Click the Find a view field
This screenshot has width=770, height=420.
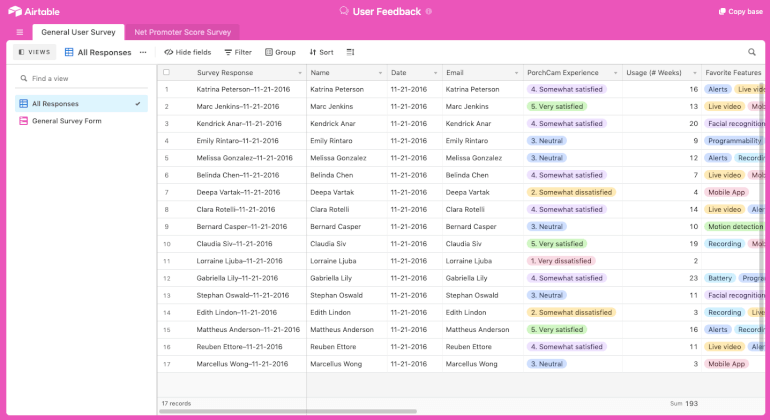(82, 78)
